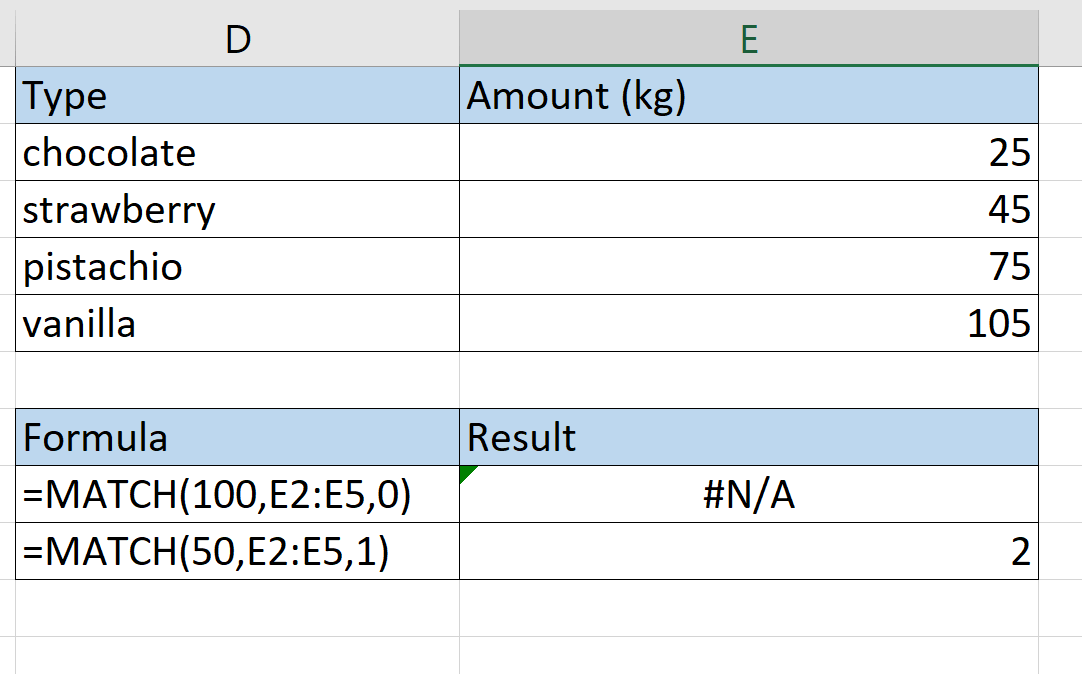Click the 'Result' header cell
Screen dimensions: 1082x674
tap(749, 437)
